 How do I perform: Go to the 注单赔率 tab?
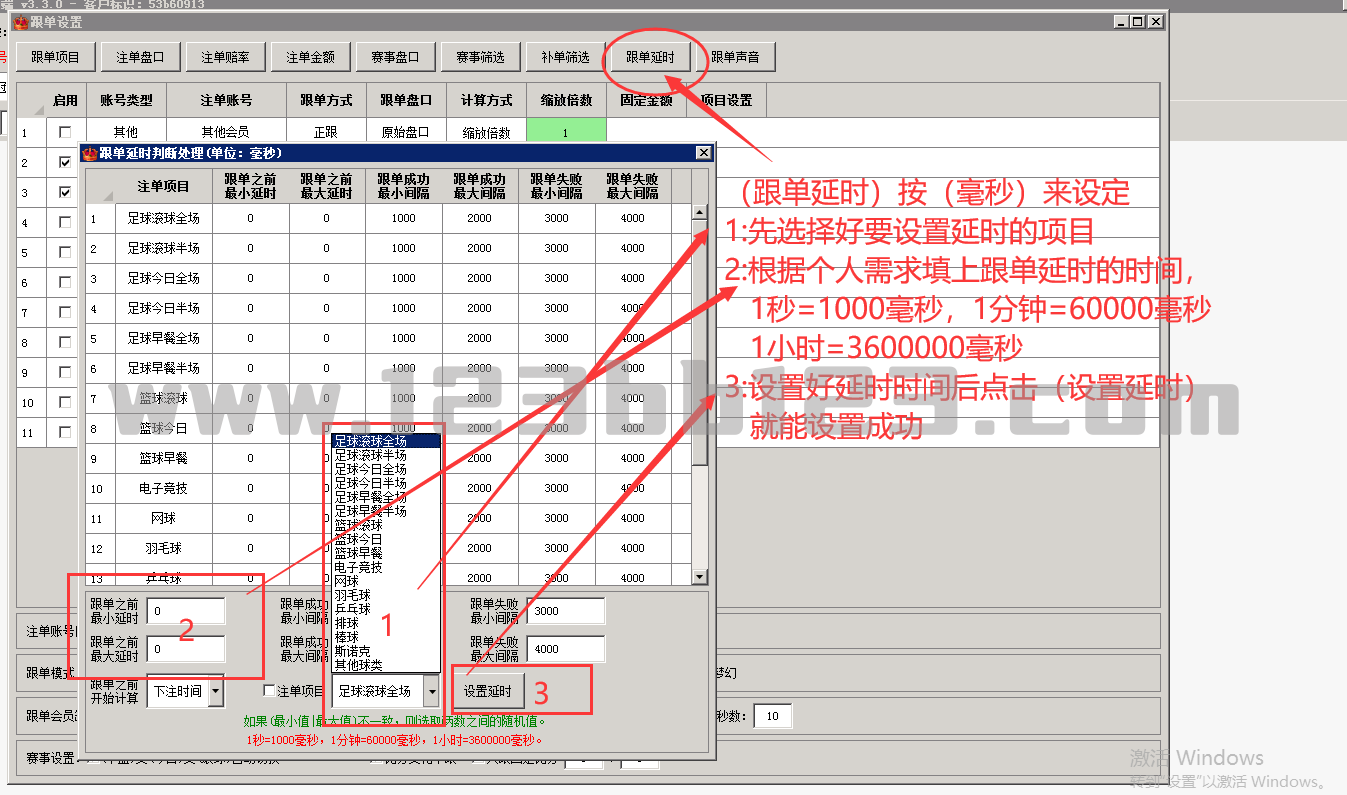[x=225, y=58]
